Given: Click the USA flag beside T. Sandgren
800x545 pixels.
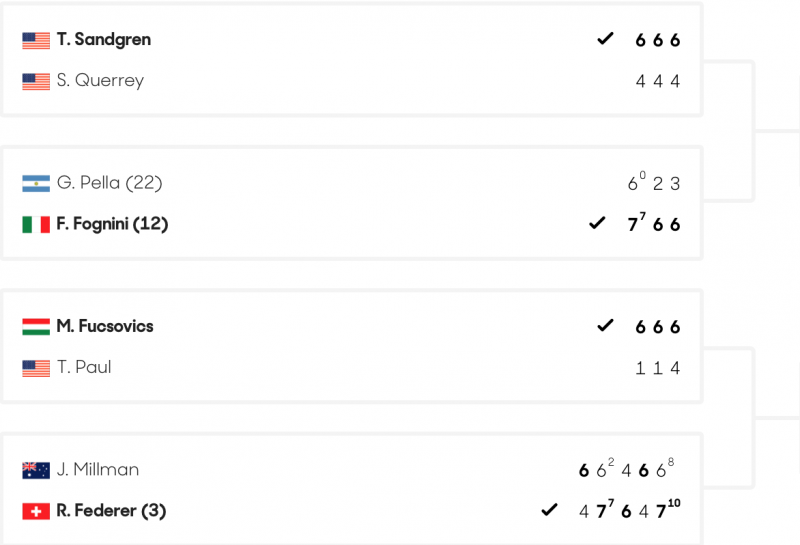Looking at the screenshot, I should 36,41.
